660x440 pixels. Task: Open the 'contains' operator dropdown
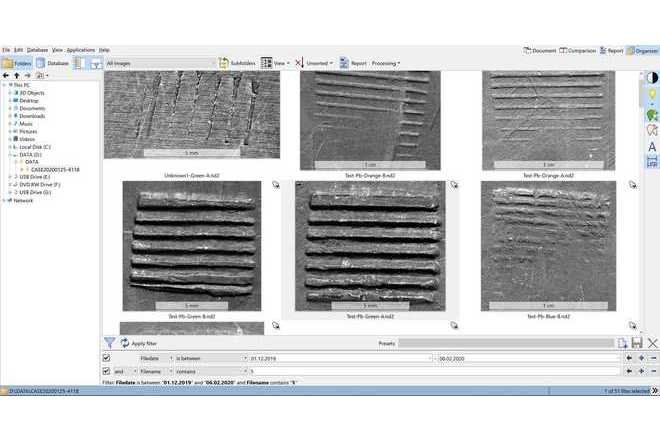[211, 371]
